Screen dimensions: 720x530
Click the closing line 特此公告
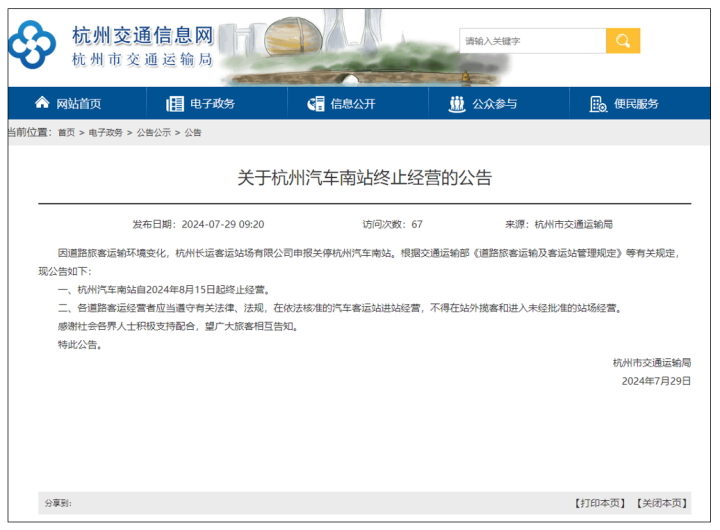point(80,345)
